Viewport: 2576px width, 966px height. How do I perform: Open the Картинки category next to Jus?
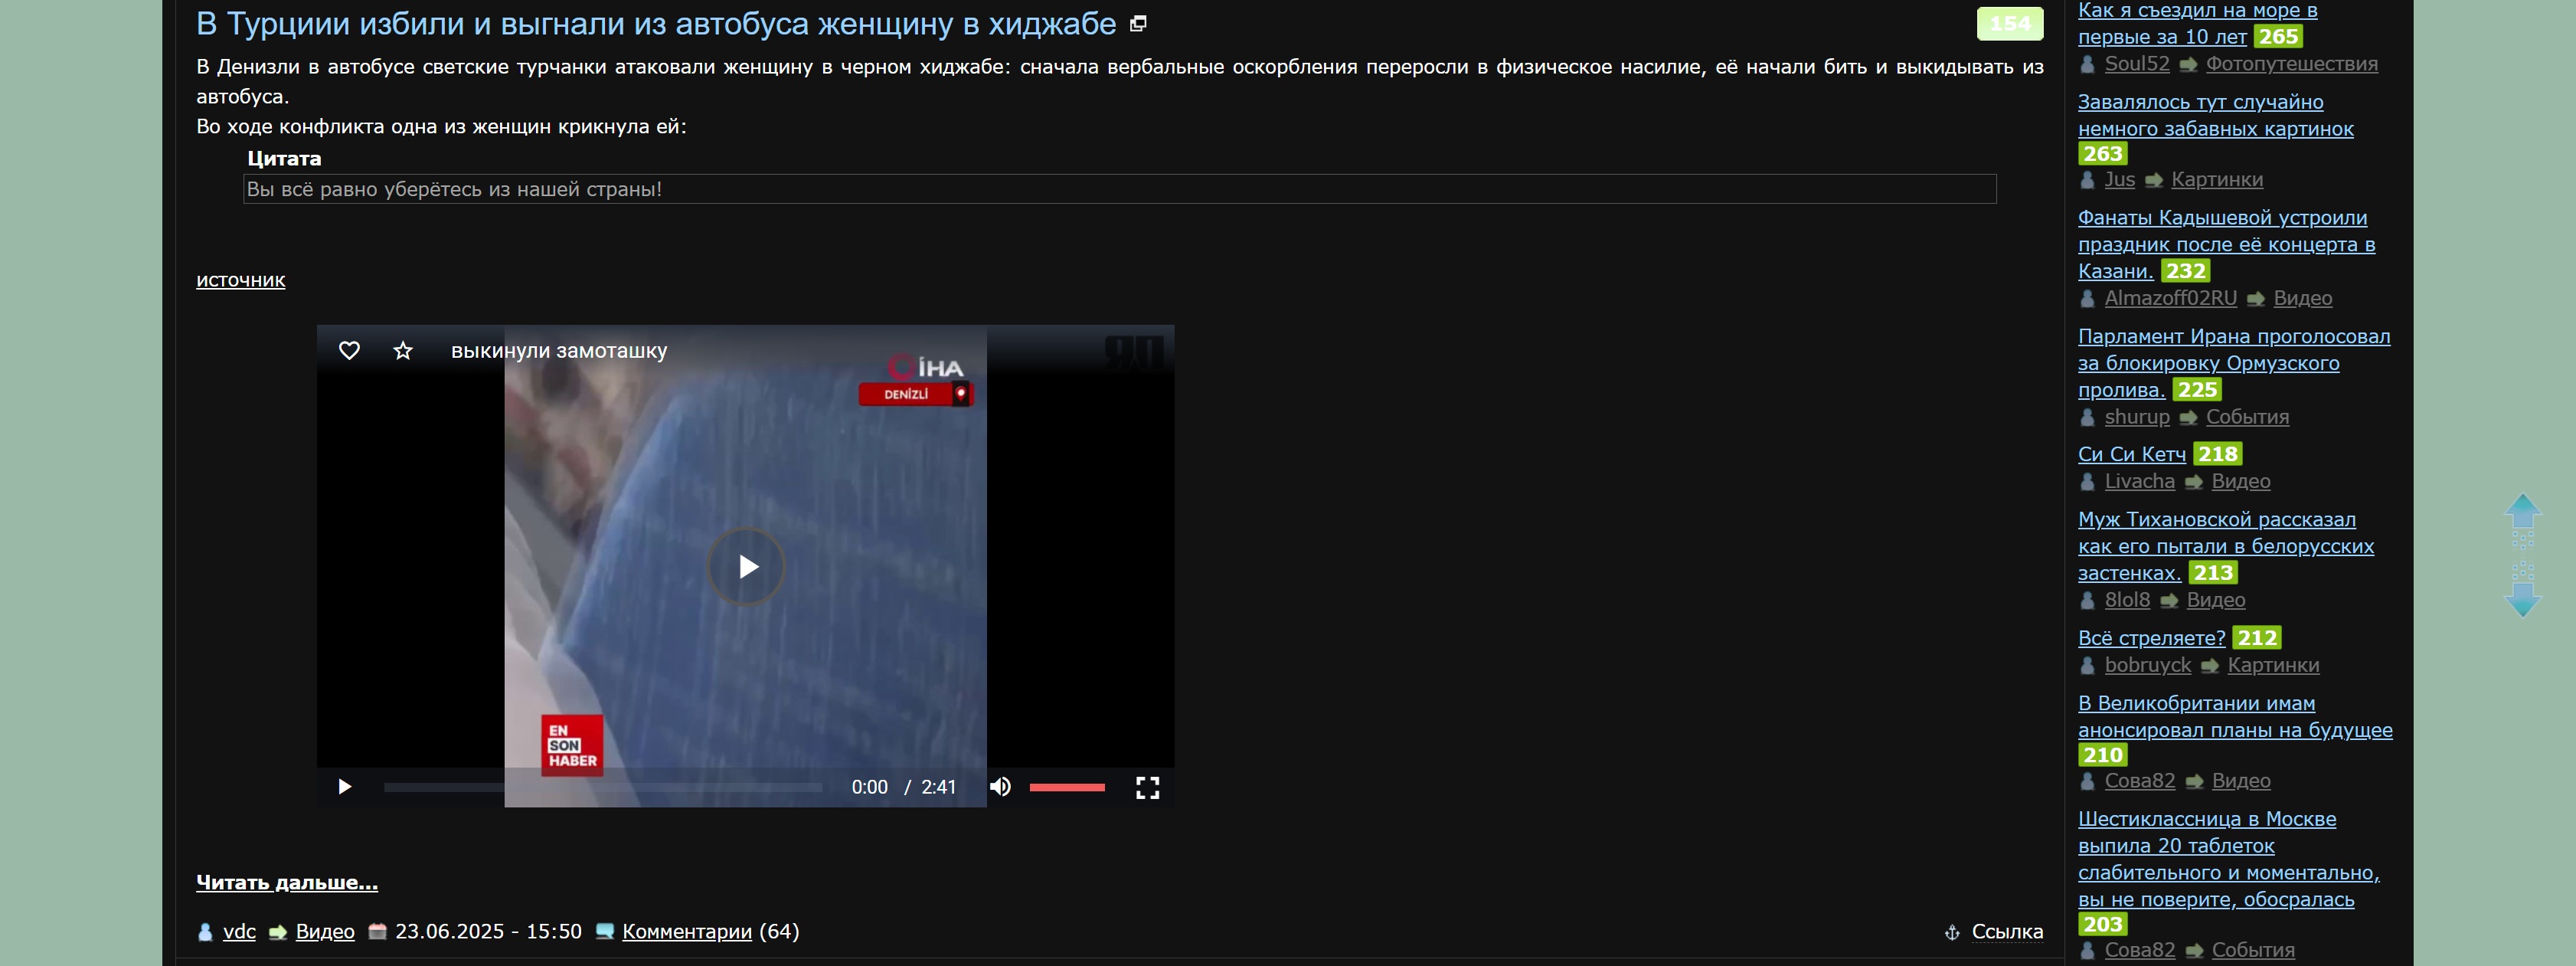click(2217, 180)
